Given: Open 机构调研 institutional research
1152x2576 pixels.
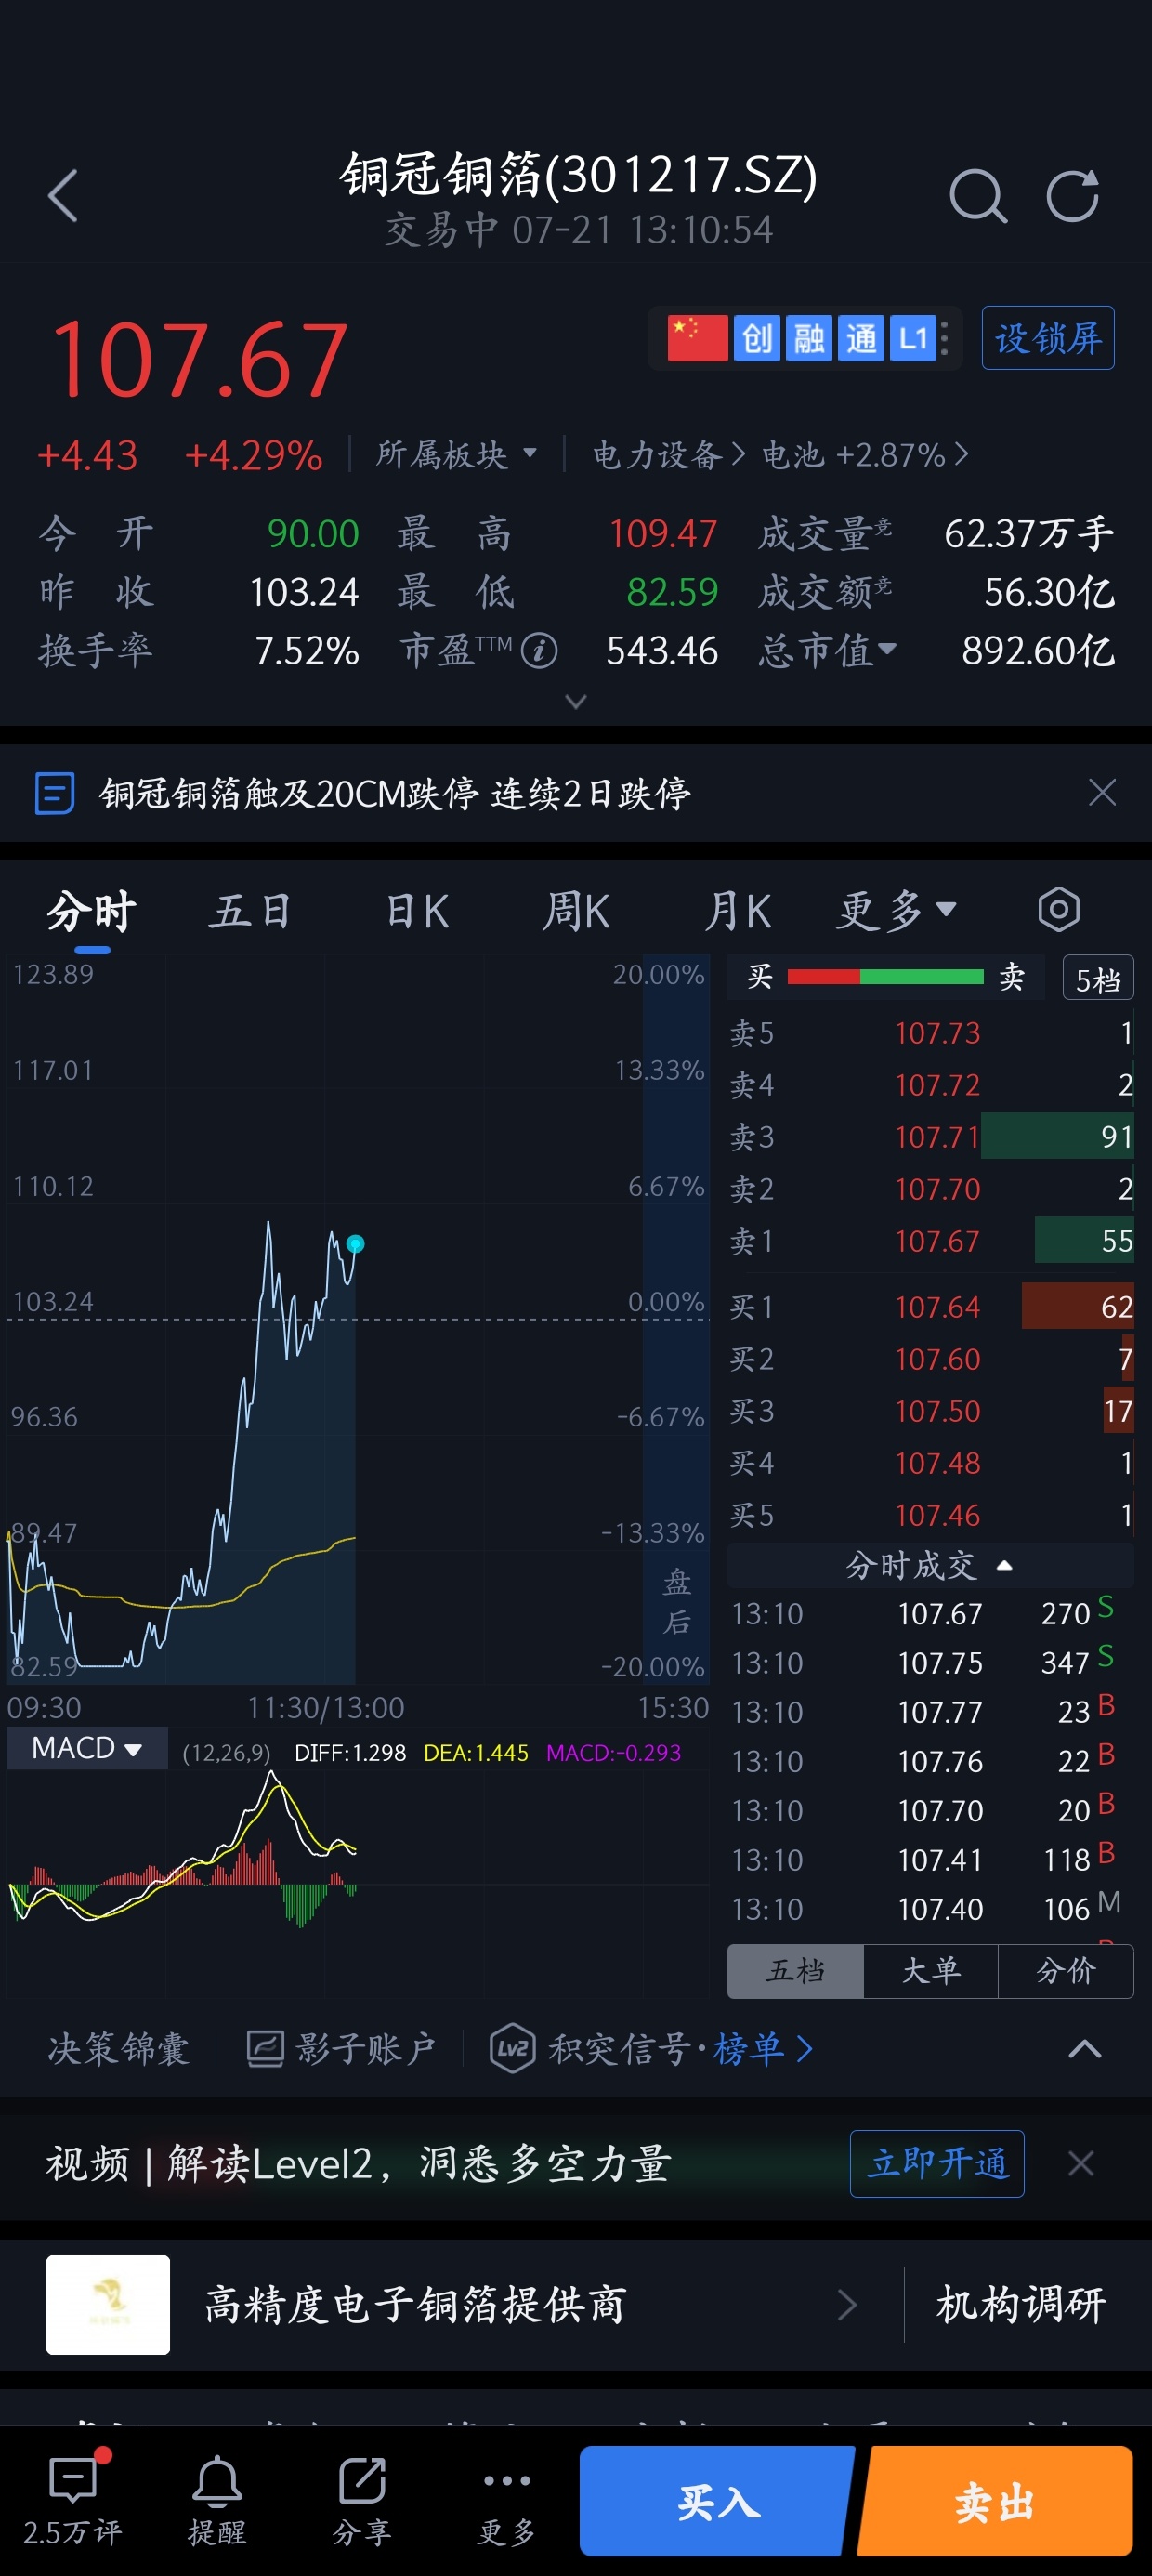Looking at the screenshot, I should click(1021, 2305).
